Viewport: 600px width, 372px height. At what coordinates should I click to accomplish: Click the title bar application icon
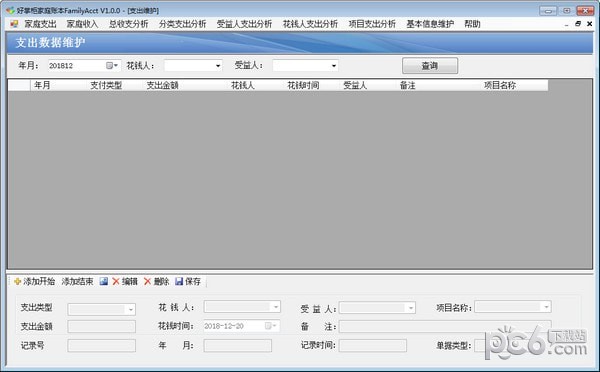pyautogui.click(x=10, y=10)
